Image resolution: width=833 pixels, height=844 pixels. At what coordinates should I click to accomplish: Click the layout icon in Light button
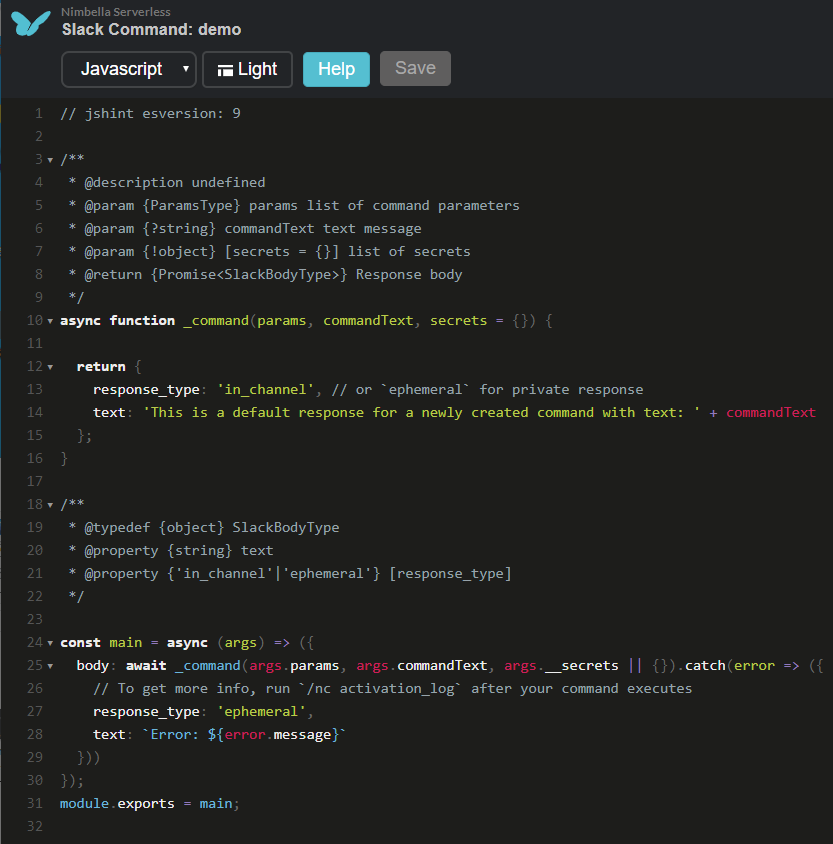coord(225,70)
